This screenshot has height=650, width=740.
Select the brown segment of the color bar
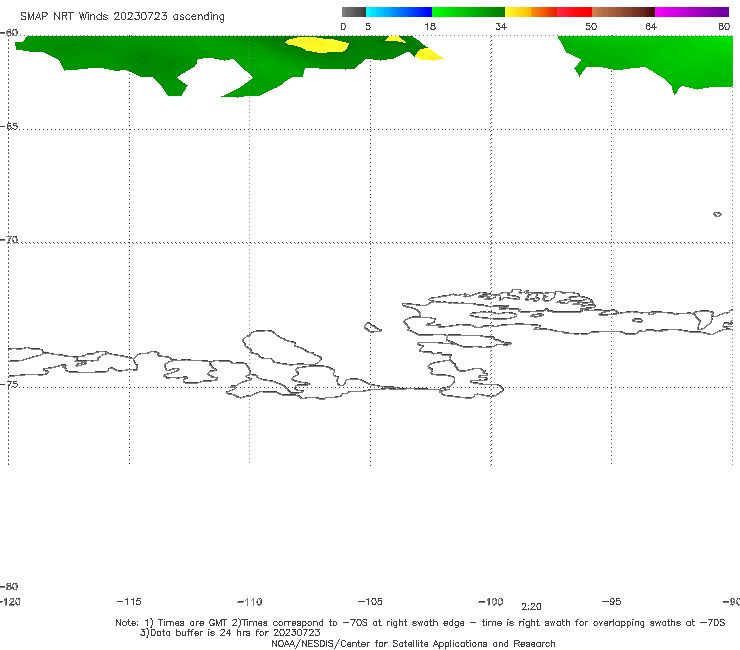point(623,12)
